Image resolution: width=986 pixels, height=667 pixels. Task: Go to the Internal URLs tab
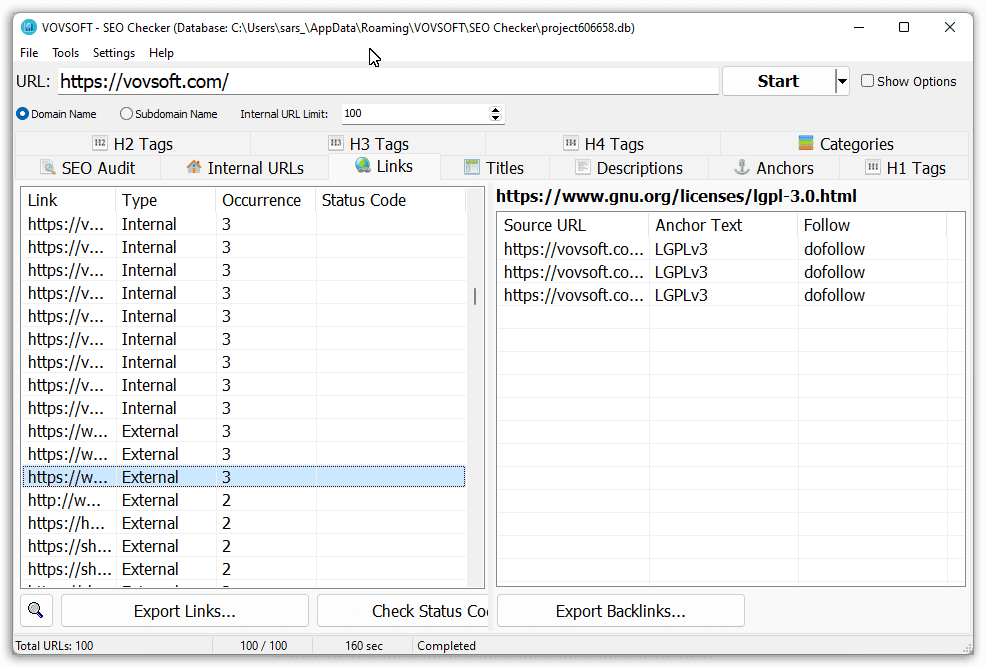click(245, 168)
